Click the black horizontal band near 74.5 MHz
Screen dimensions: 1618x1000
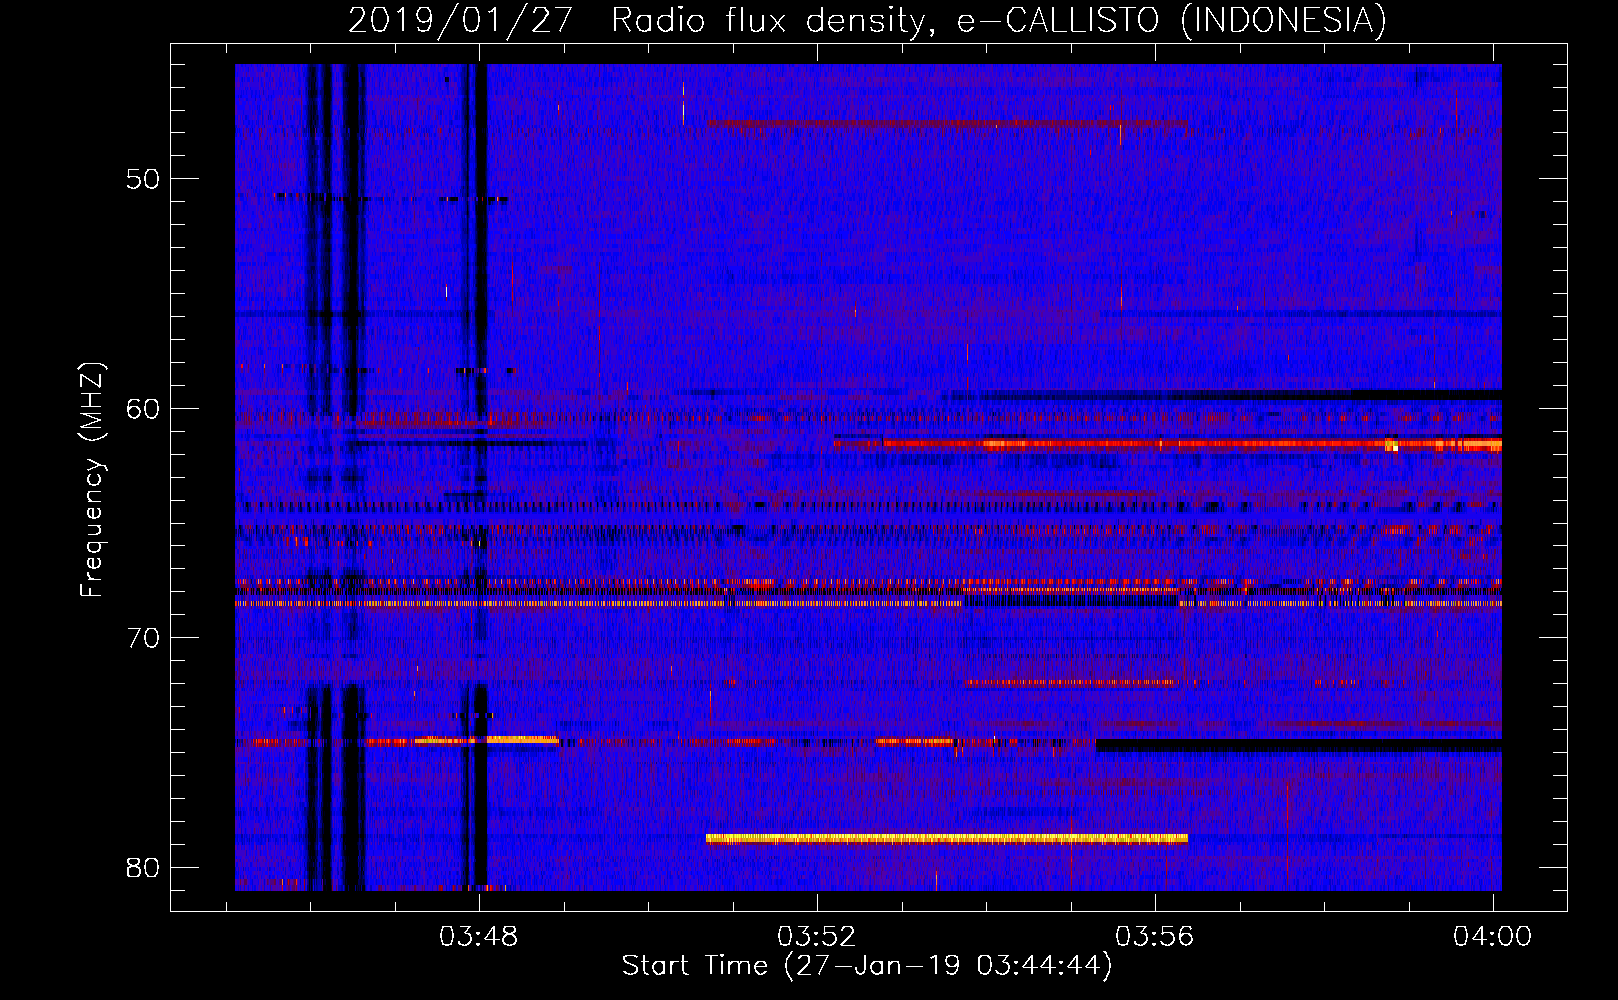click(x=1299, y=746)
